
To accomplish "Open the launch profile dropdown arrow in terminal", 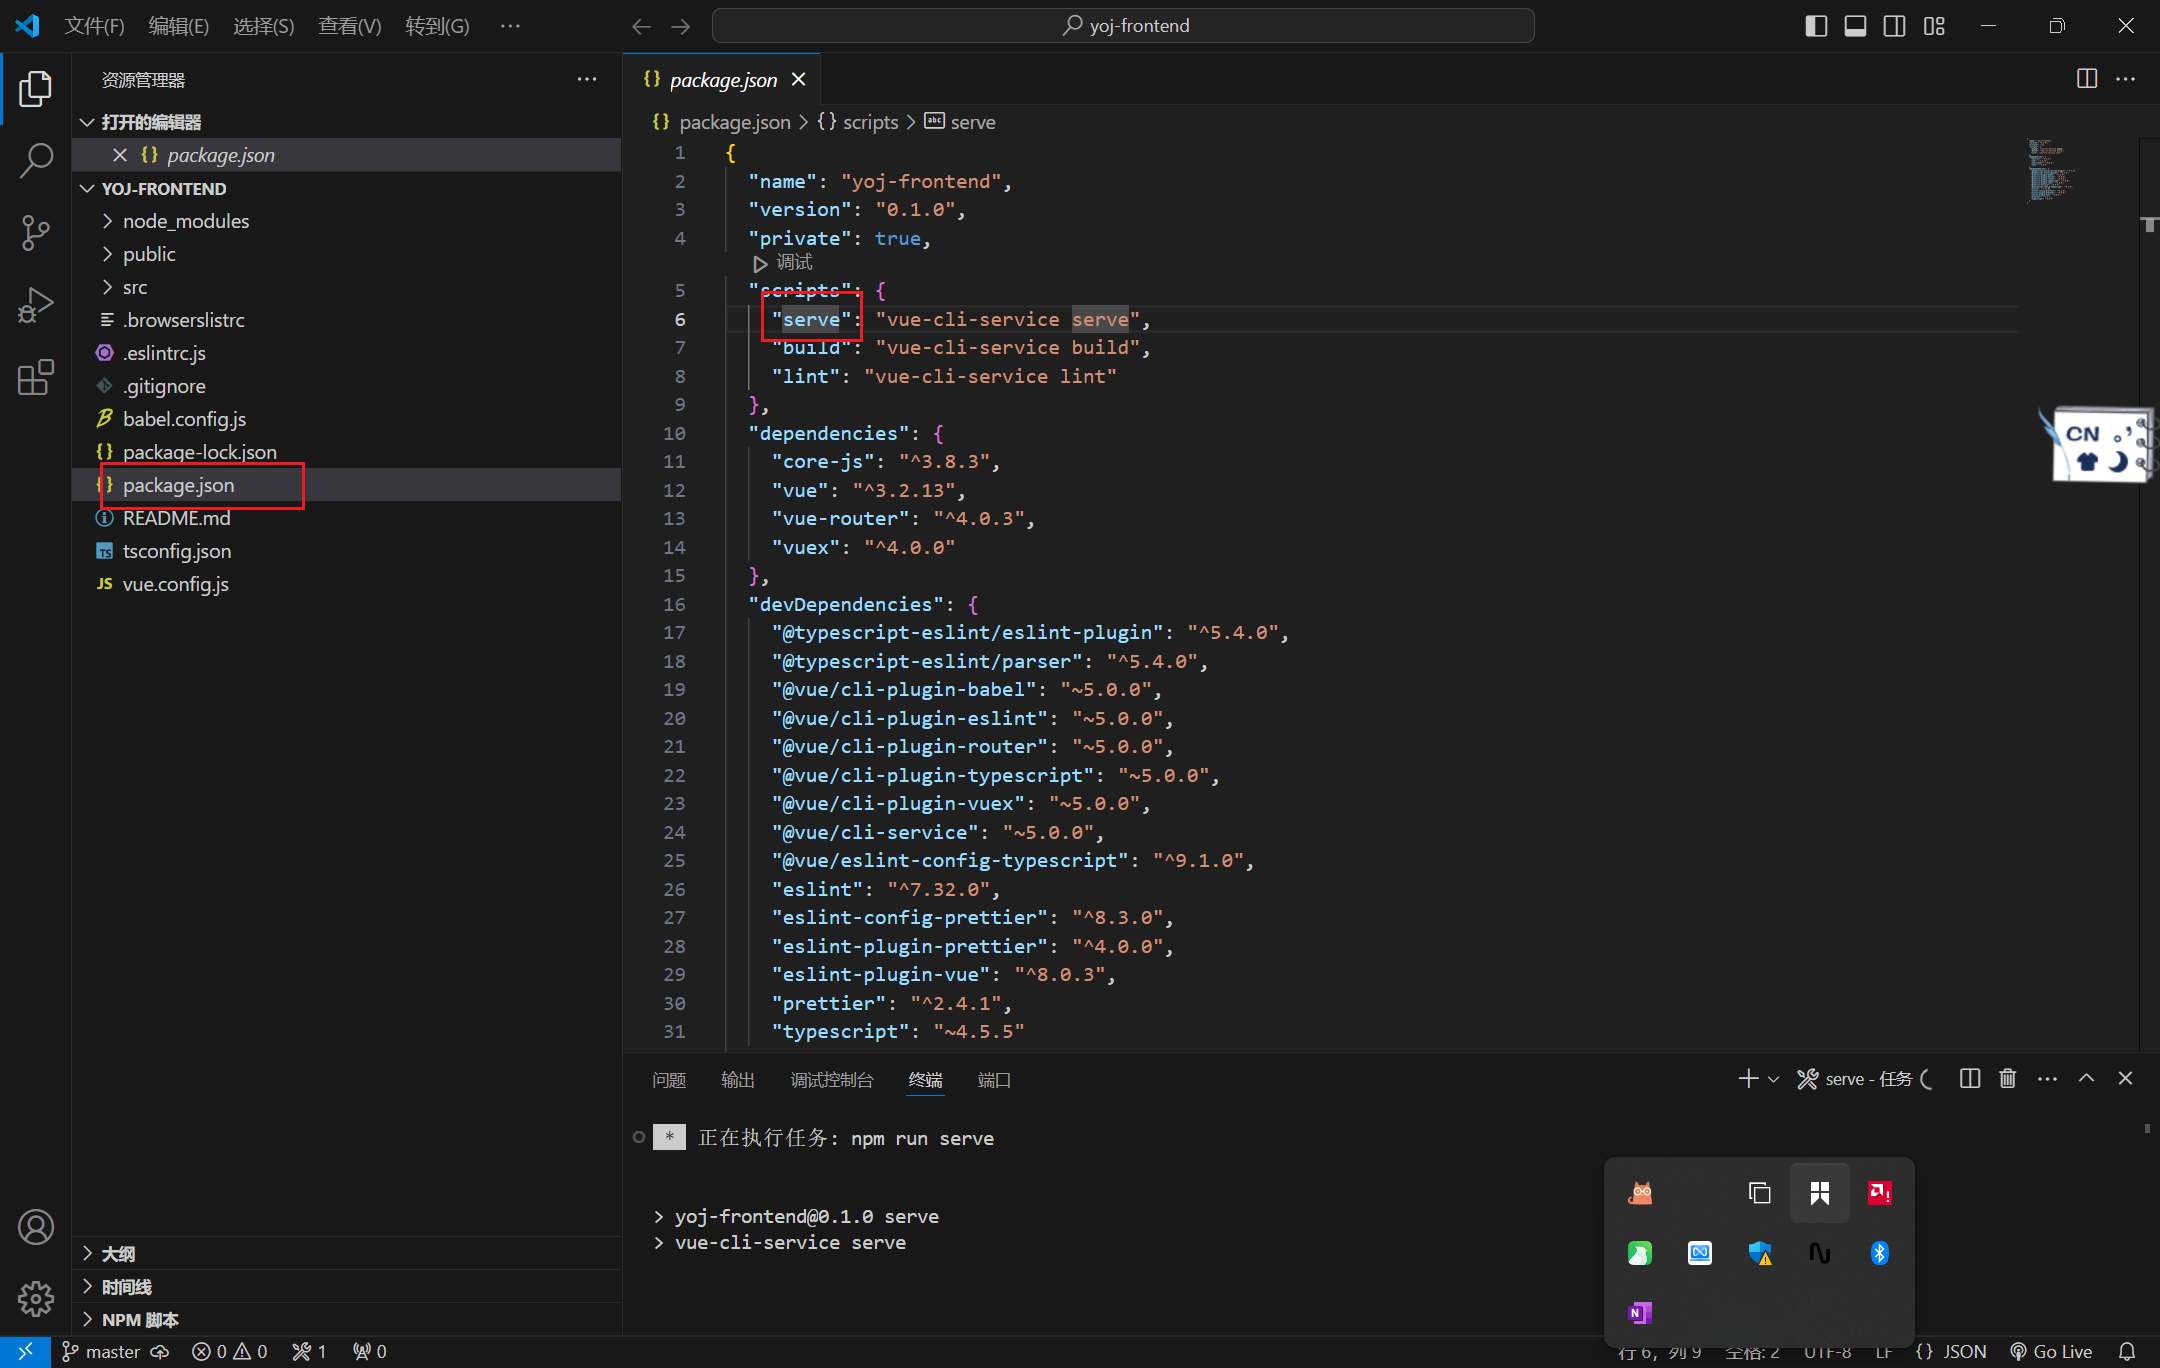I will [x=1773, y=1079].
